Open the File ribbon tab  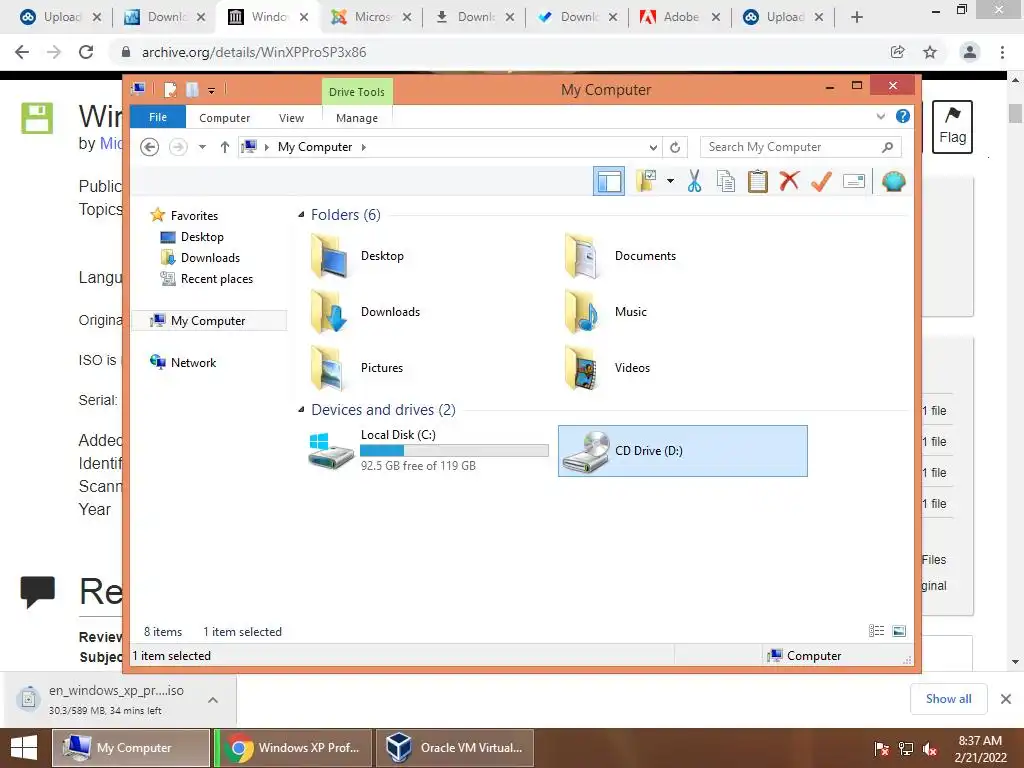point(158,117)
